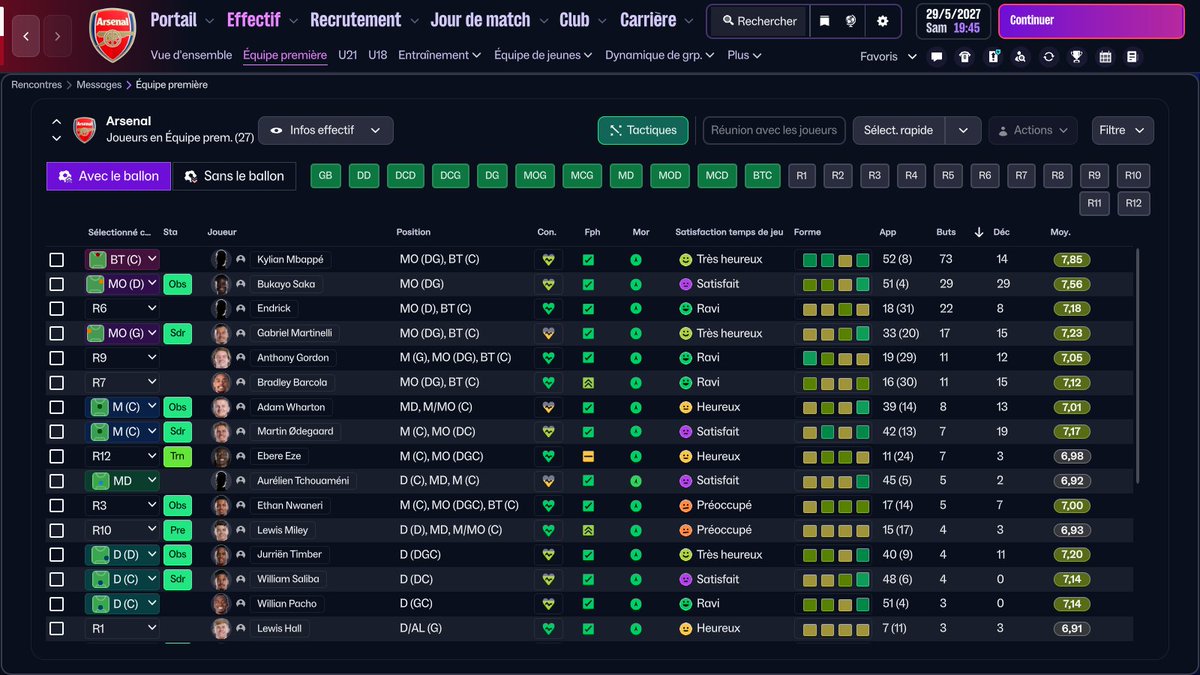
Task: Go forward with the right arrow
Action: [x=58, y=36]
